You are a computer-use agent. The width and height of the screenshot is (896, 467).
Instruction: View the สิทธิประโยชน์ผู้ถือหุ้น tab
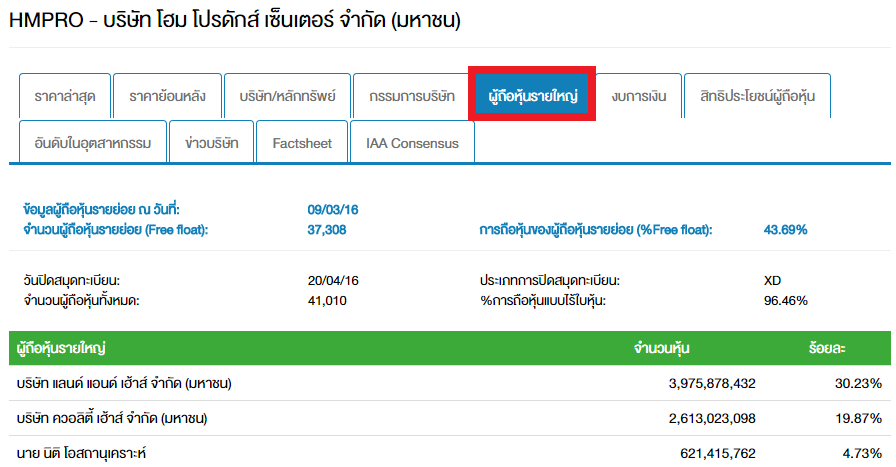coord(758,96)
